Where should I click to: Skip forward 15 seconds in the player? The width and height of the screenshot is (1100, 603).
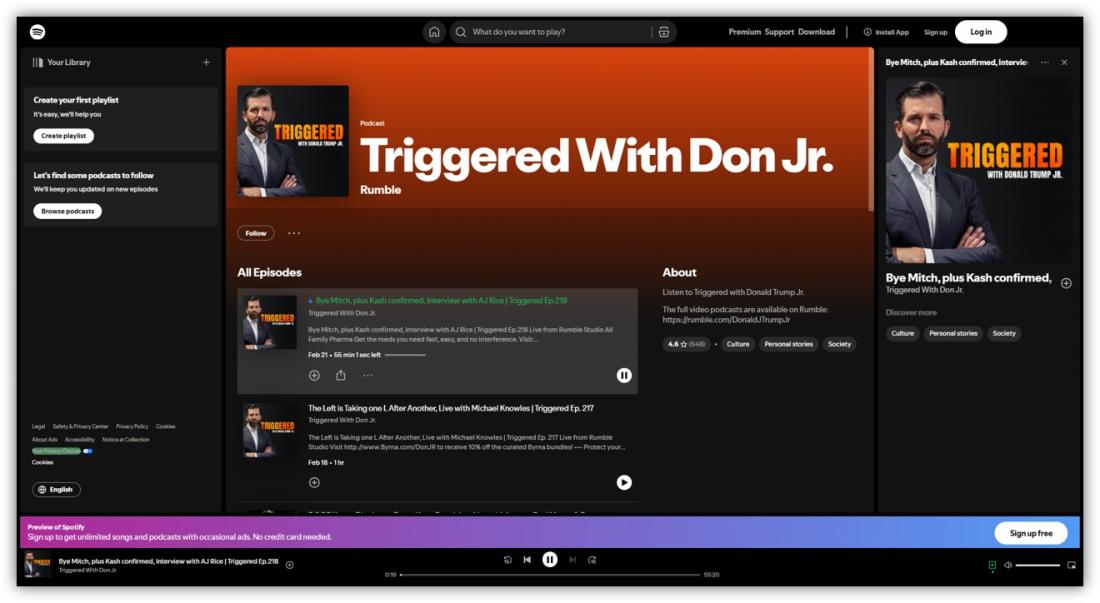[592, 560]
